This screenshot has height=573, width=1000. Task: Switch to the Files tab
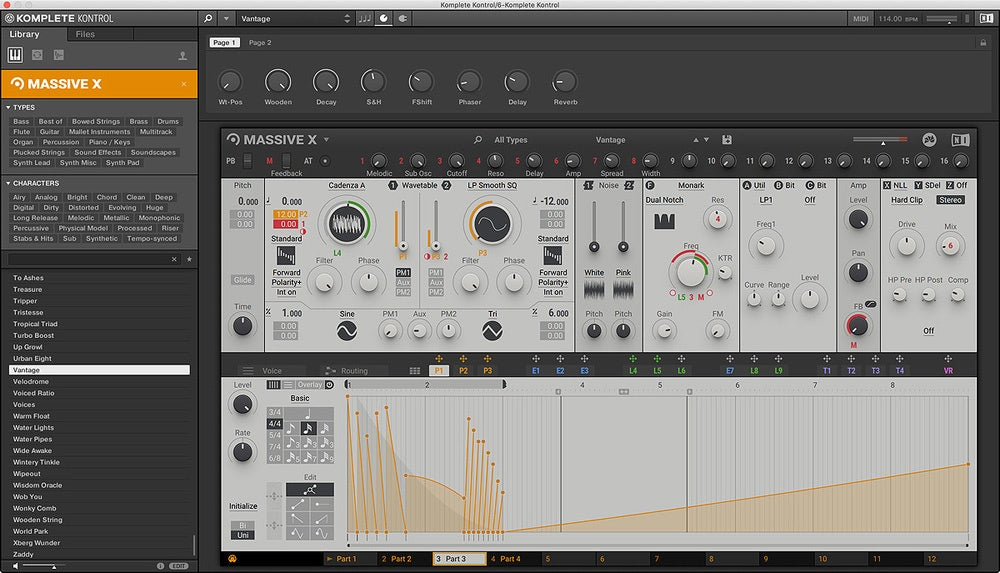click(85, 34)
